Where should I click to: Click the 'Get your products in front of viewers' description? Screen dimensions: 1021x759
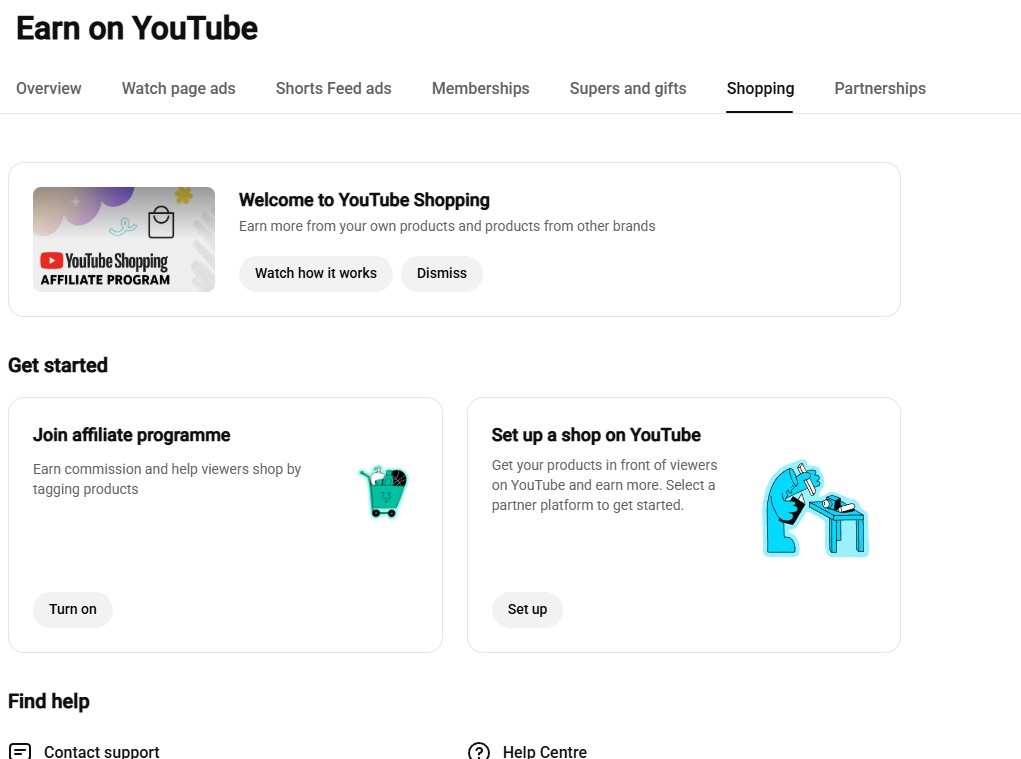tap(604, 485)
